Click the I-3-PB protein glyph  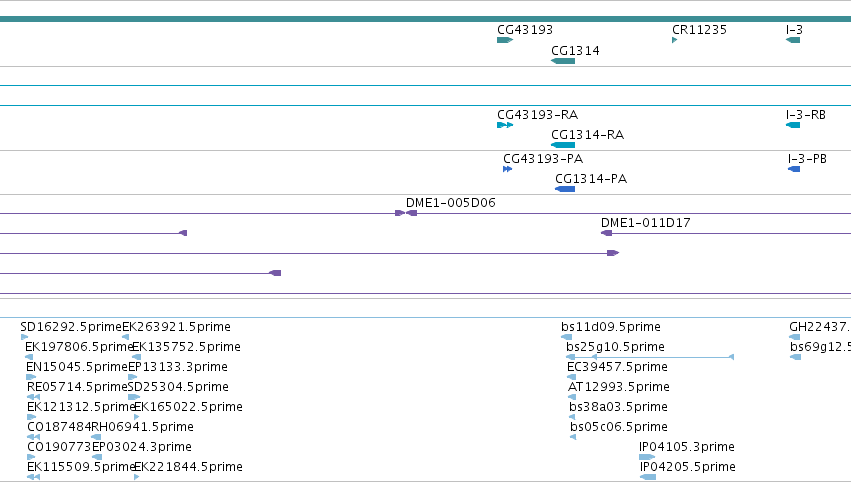[794, 169]
